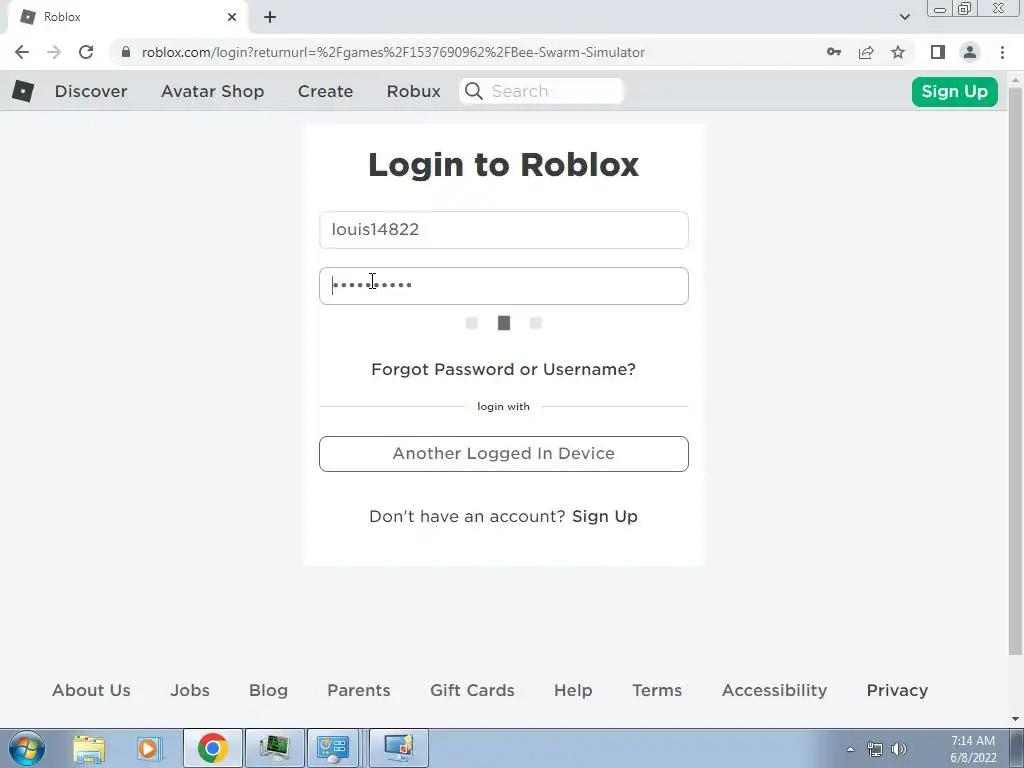The image size is (1024, 768).
Task: Open the Discover menu item
Action: pyautogui.click(x=91, y=91)
